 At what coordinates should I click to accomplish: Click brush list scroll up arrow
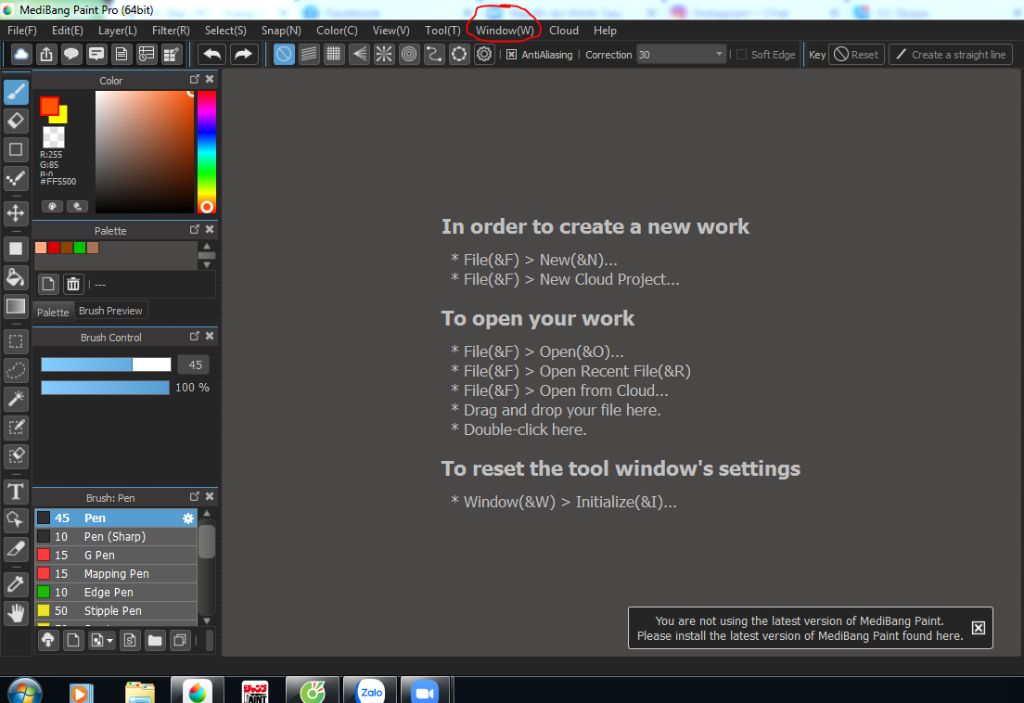click(207, 514)
